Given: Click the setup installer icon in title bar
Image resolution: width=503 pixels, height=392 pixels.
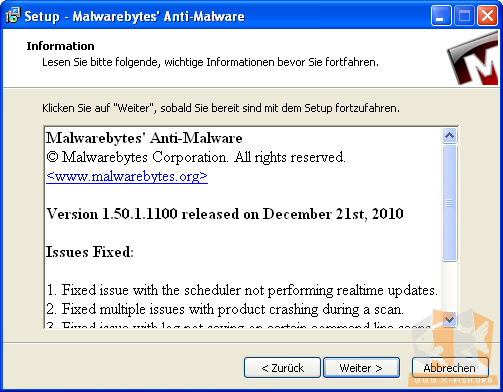Looking at the screenshot, I should pos(13,16).
